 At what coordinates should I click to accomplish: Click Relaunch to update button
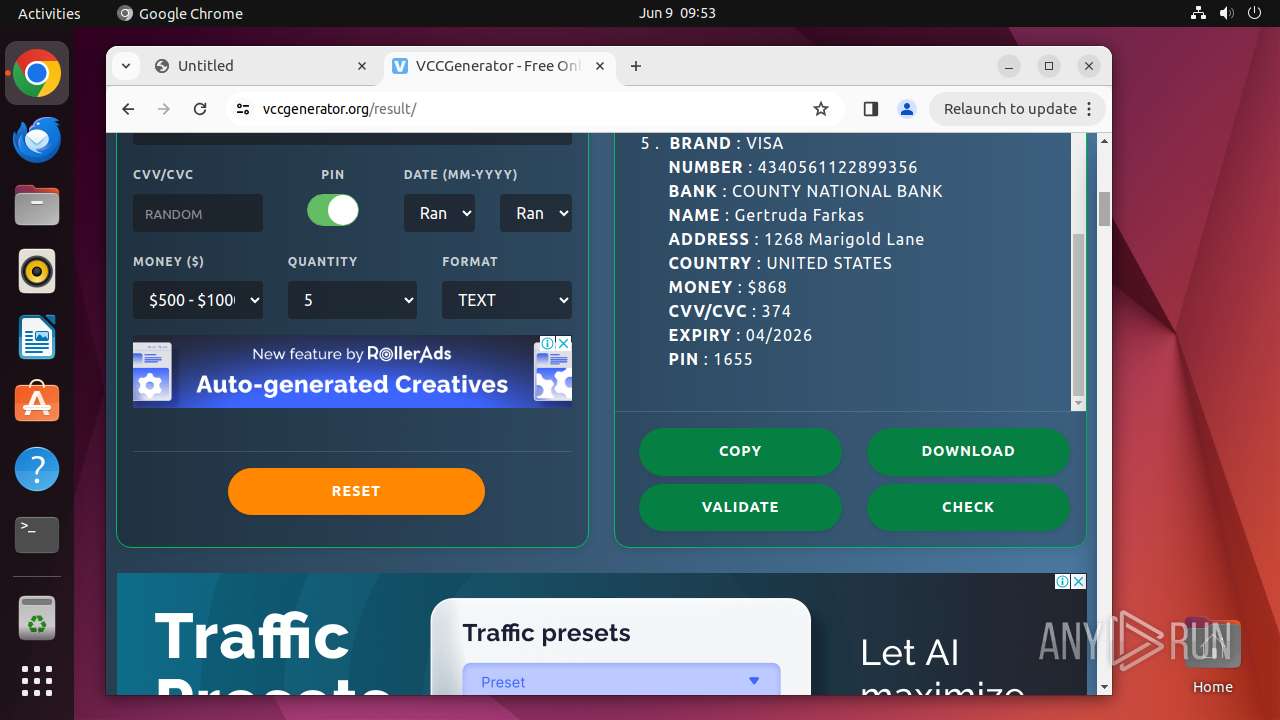tap(1018, 109)
